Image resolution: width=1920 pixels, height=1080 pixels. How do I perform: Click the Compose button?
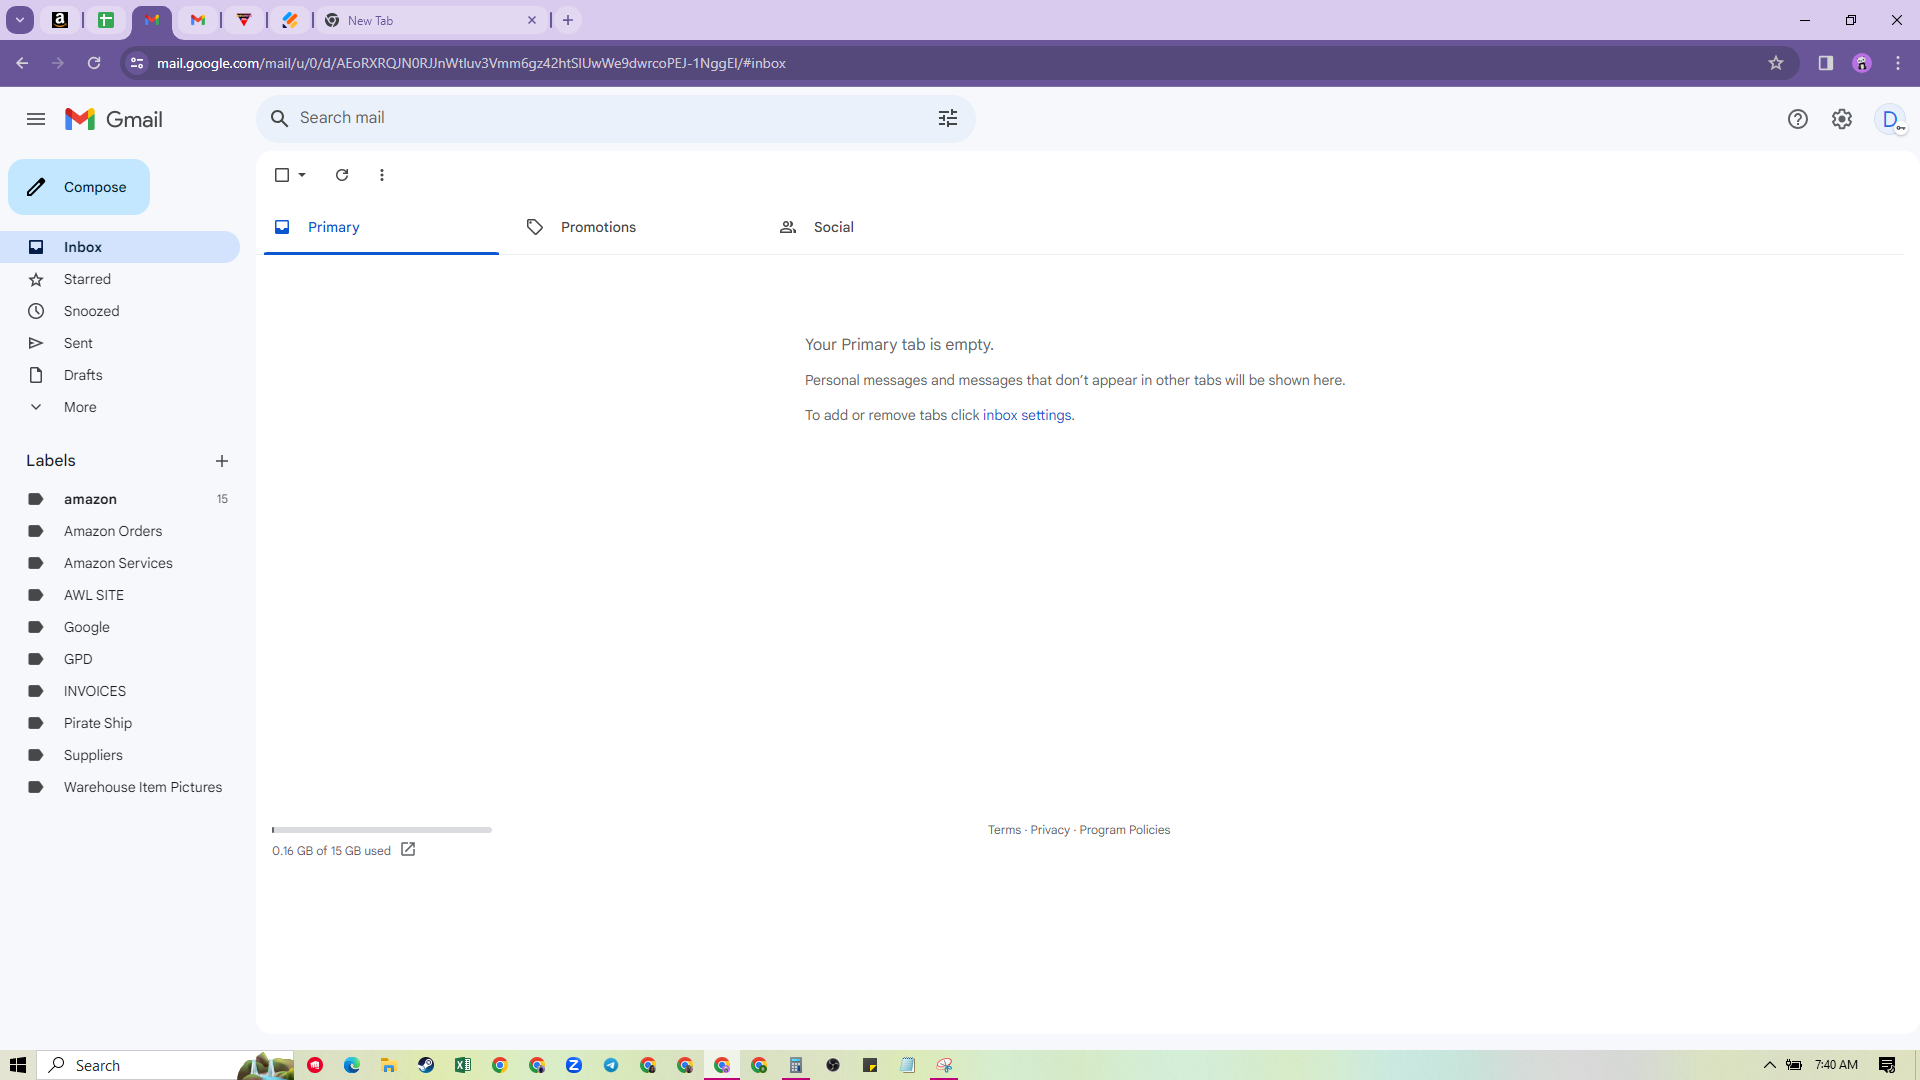(x=79, y=187)
